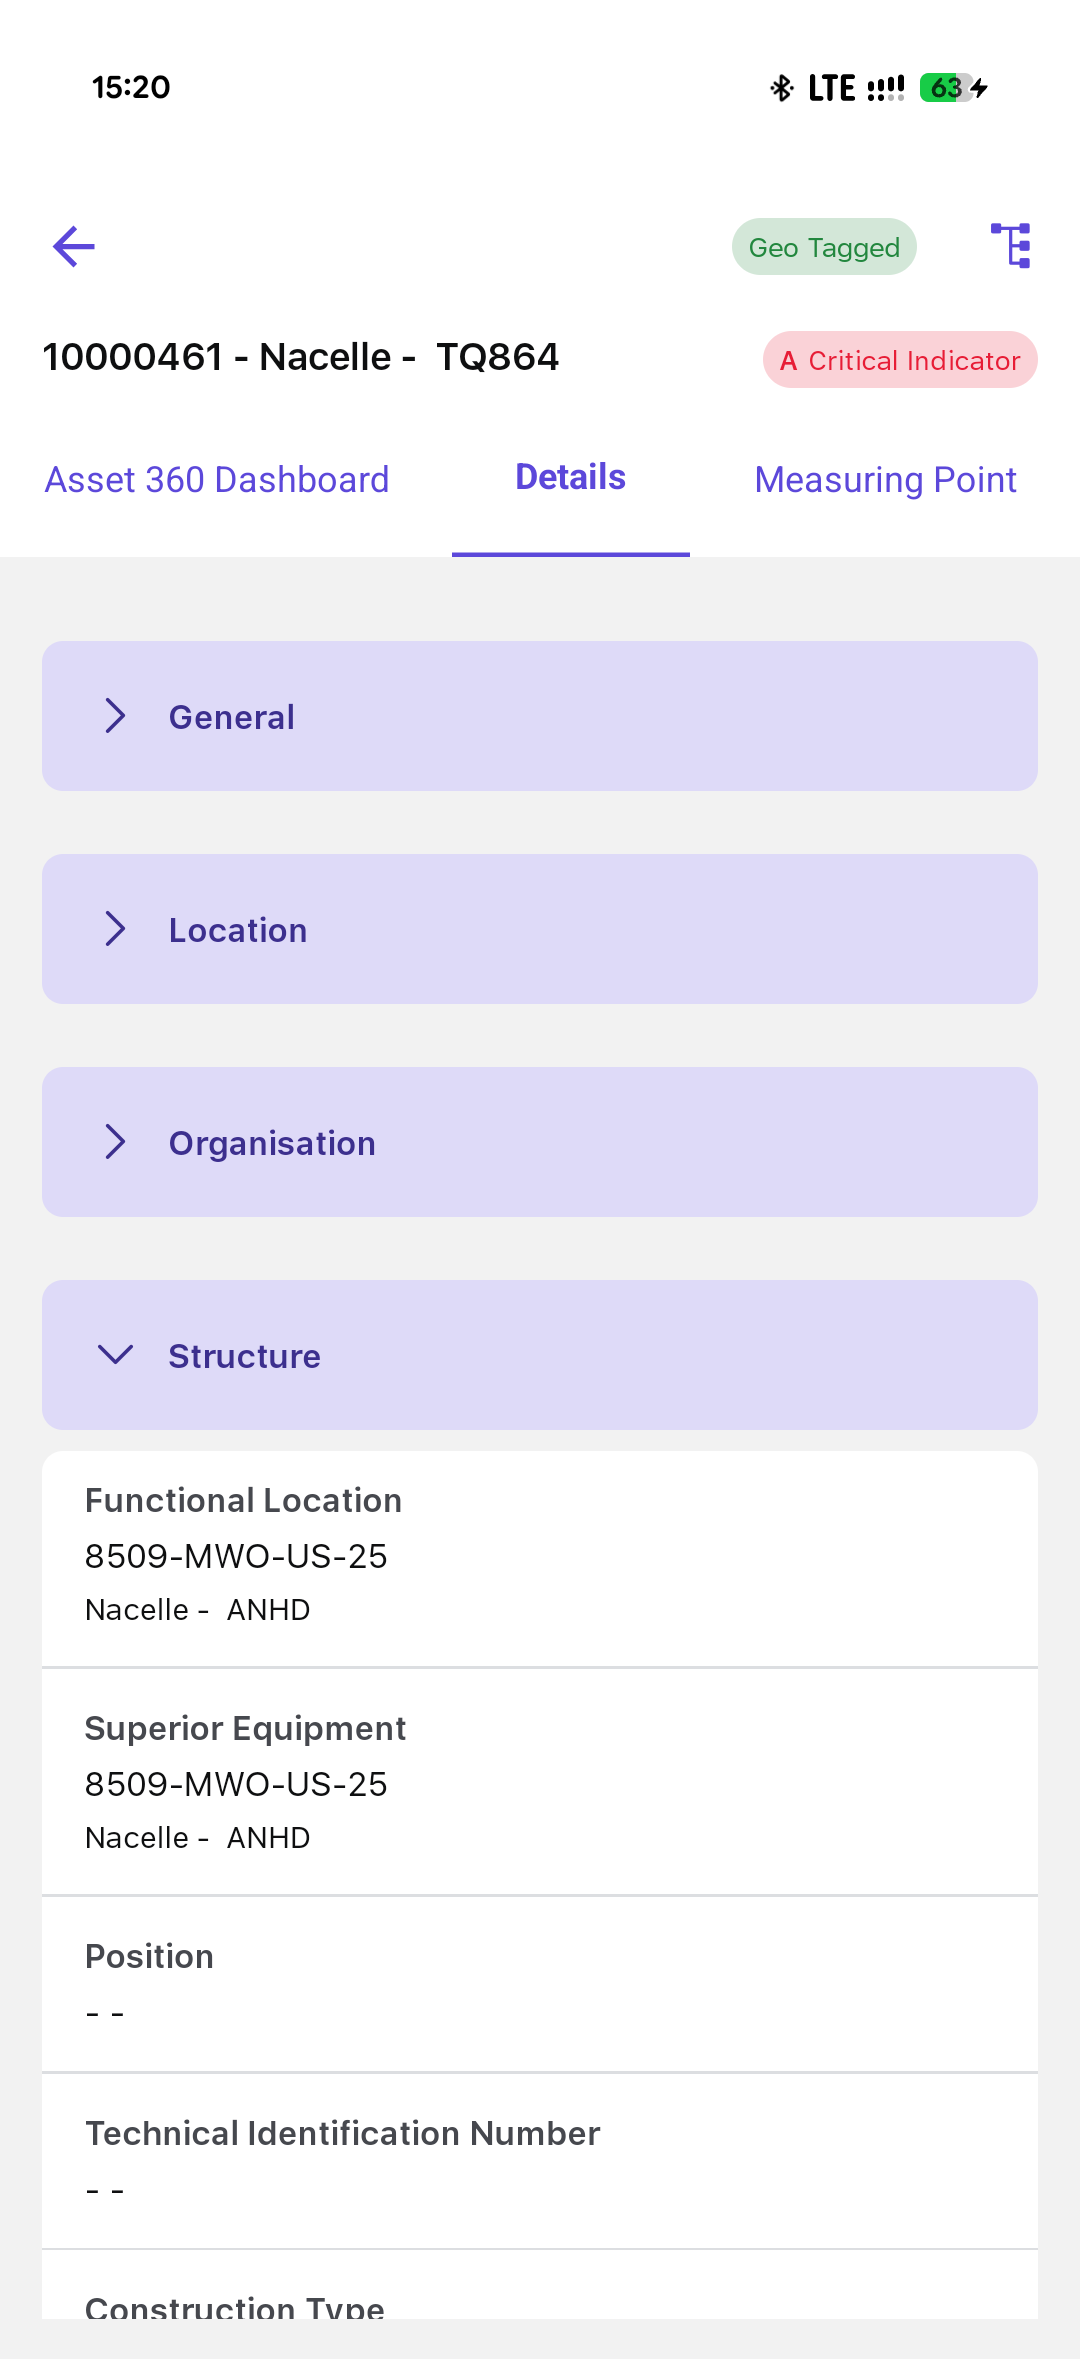
Task: Open the asset hierarchy tree icon
Action: pos(1011,246)
